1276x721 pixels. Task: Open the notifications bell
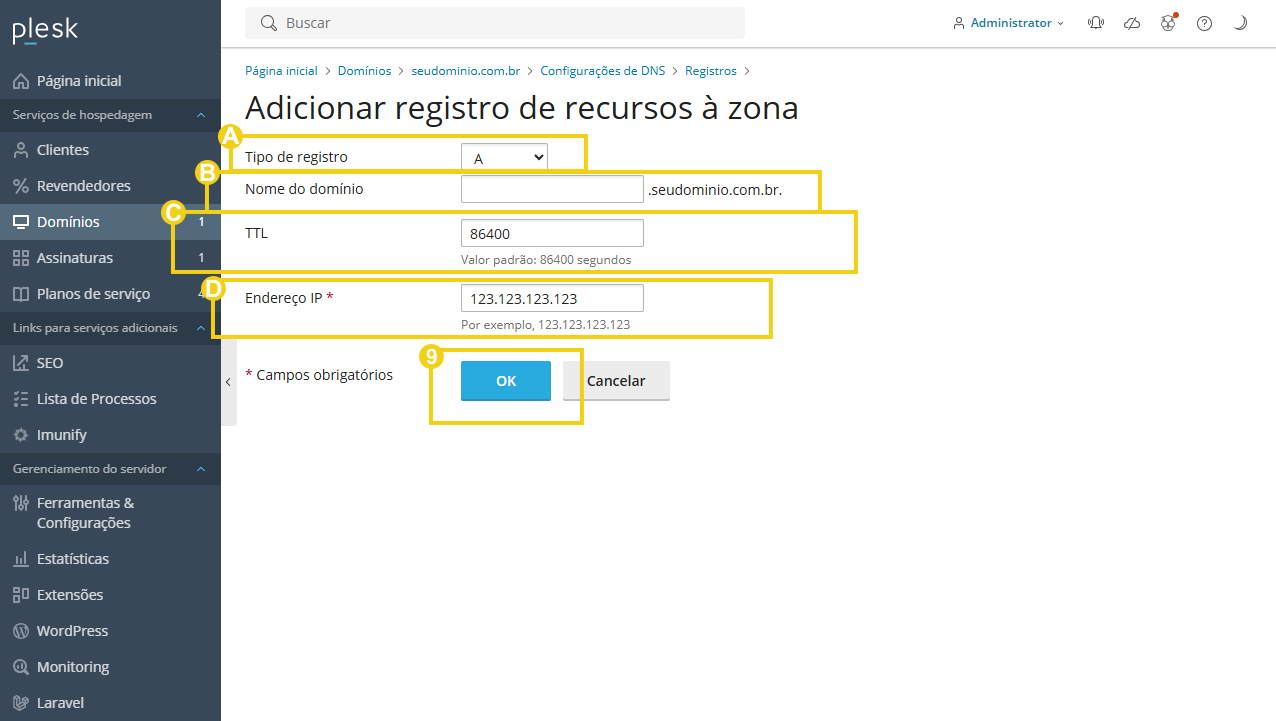click(1096, 22)
